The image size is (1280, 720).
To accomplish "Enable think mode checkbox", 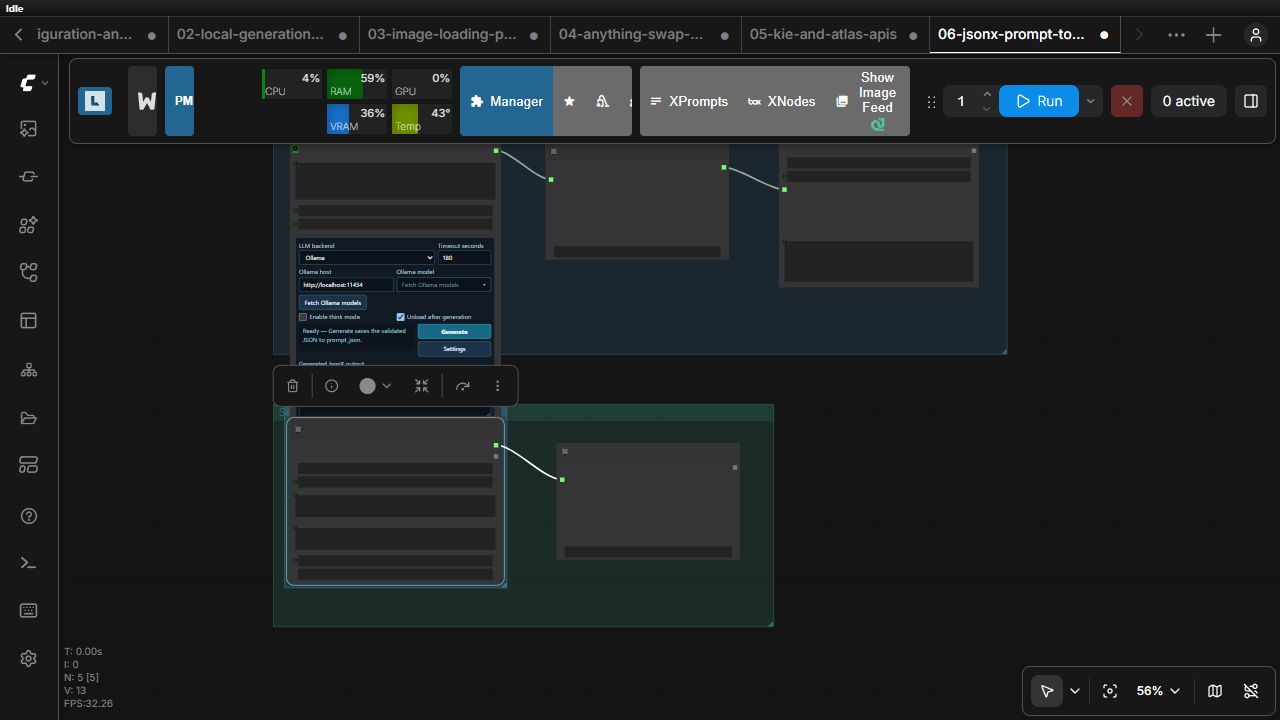I will [303, 317].
